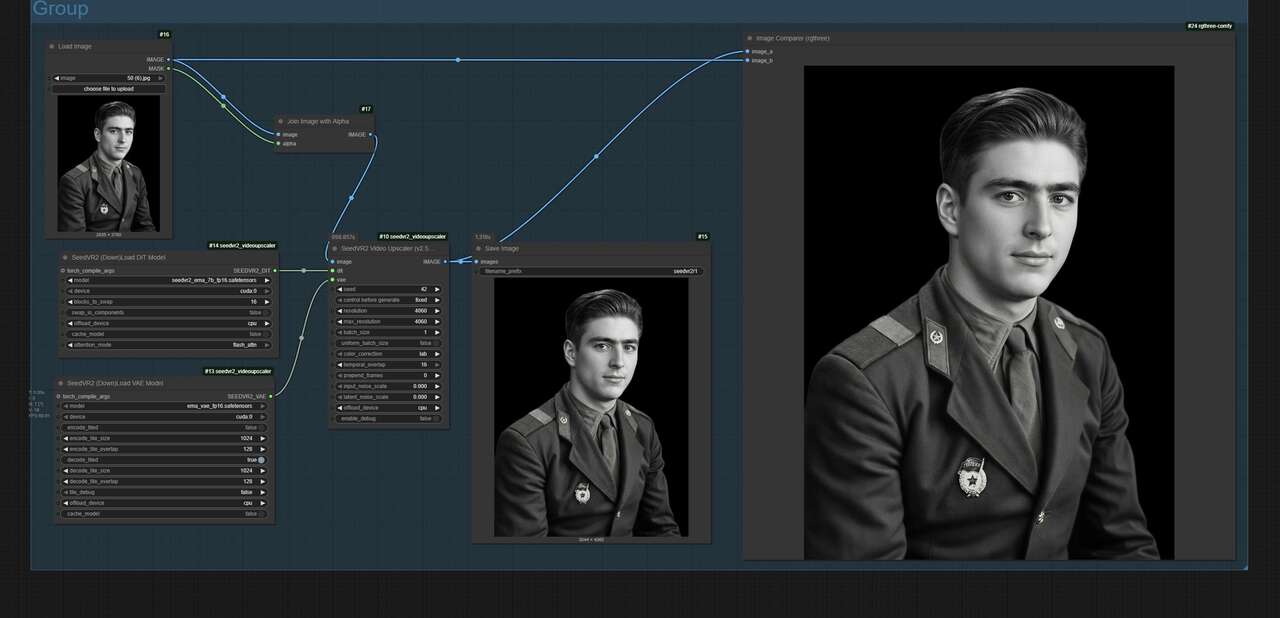Click the vae input socket on the upscaler

click(x=333, y=280)
